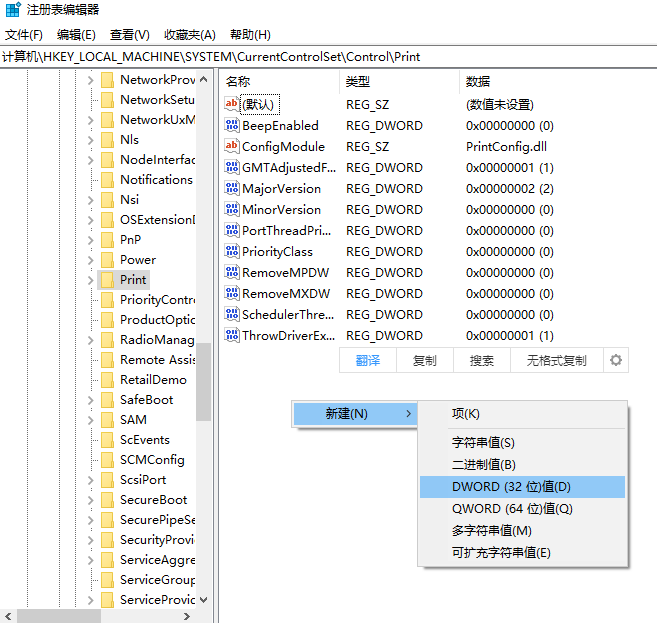Click the 新建(N) context menu item
This screenshot has width=657, height=623.
point(355,414)
